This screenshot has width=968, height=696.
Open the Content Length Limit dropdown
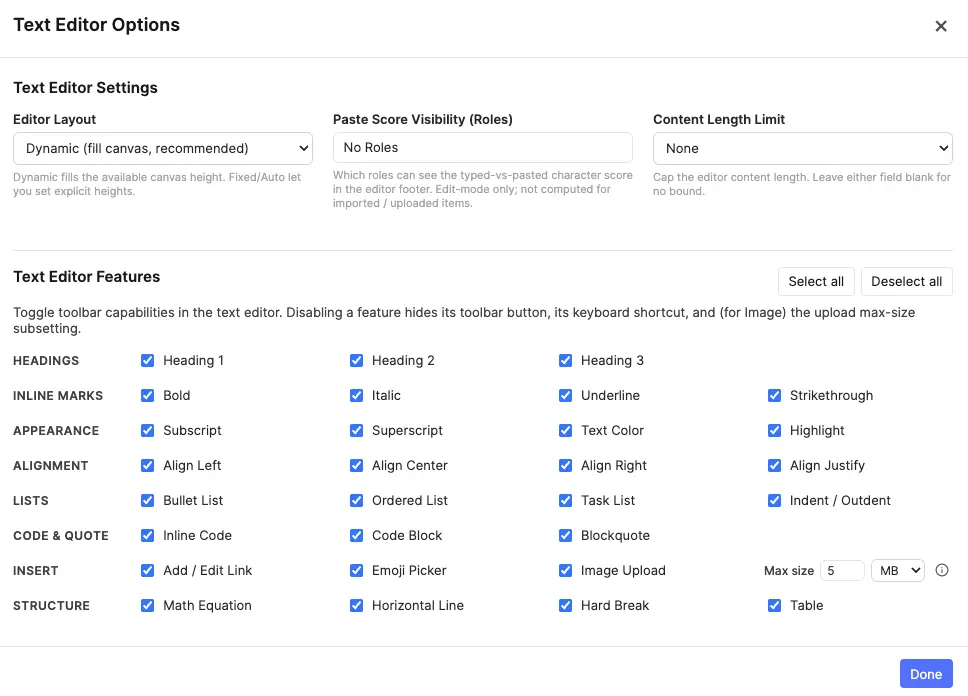[x=803, y=148]
